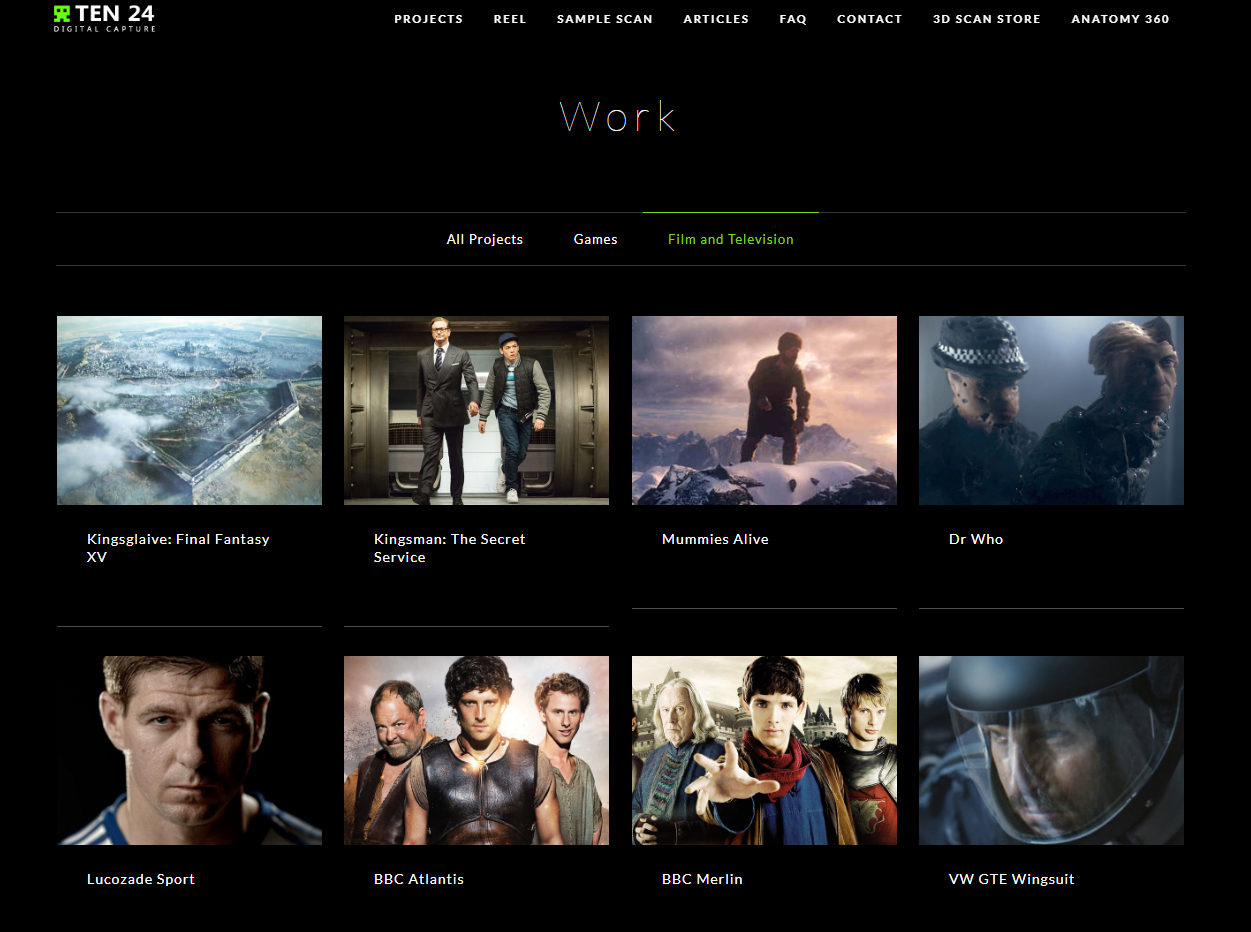This screenshot has width=1251, height=932.
Task: Open the BBC Atlantis cast thumbnail
Action: click(x=476, y=750)
